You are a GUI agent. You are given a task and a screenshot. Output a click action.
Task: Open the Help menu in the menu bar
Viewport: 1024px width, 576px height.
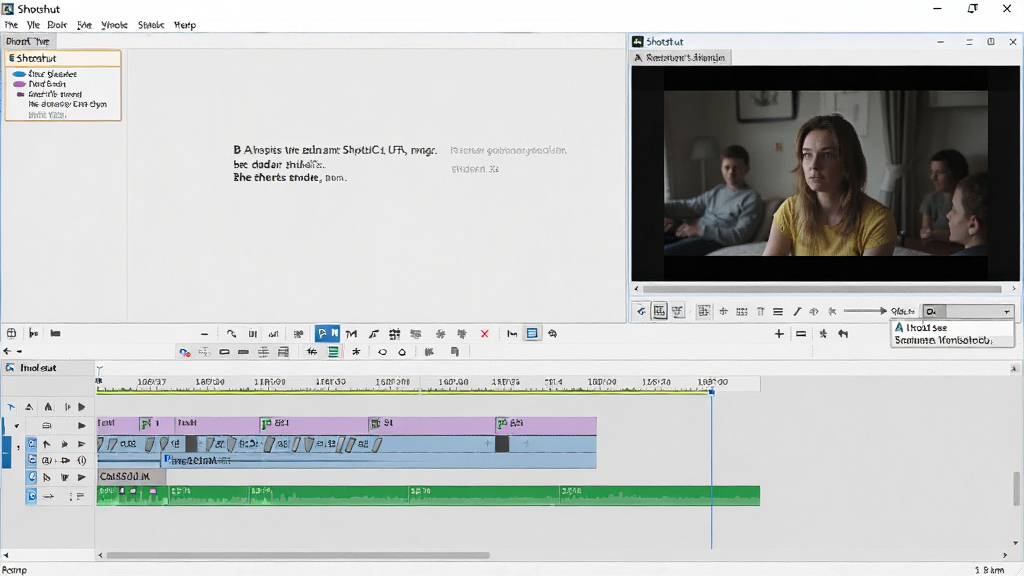click(x=185, y=25)
